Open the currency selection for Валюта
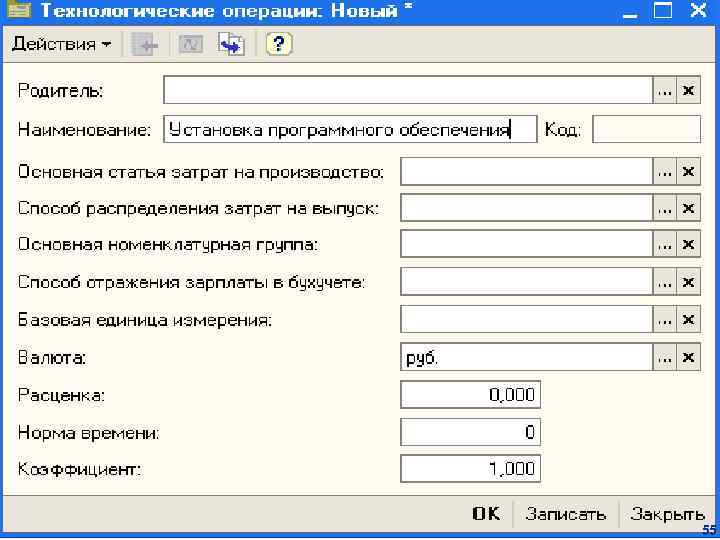Image resolution: width=720 pixels, height=540 pixels. click(x=664, y=357)
